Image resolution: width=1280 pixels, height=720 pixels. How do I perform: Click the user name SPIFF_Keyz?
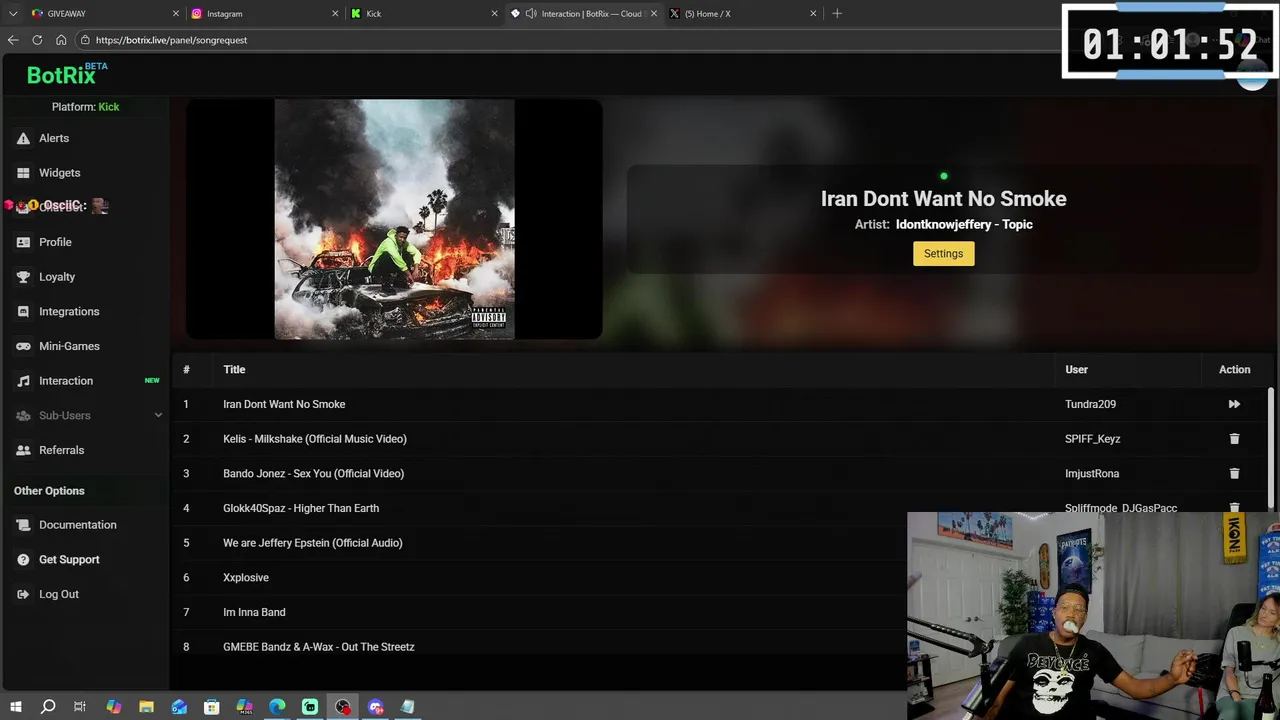pos(1092,439)
